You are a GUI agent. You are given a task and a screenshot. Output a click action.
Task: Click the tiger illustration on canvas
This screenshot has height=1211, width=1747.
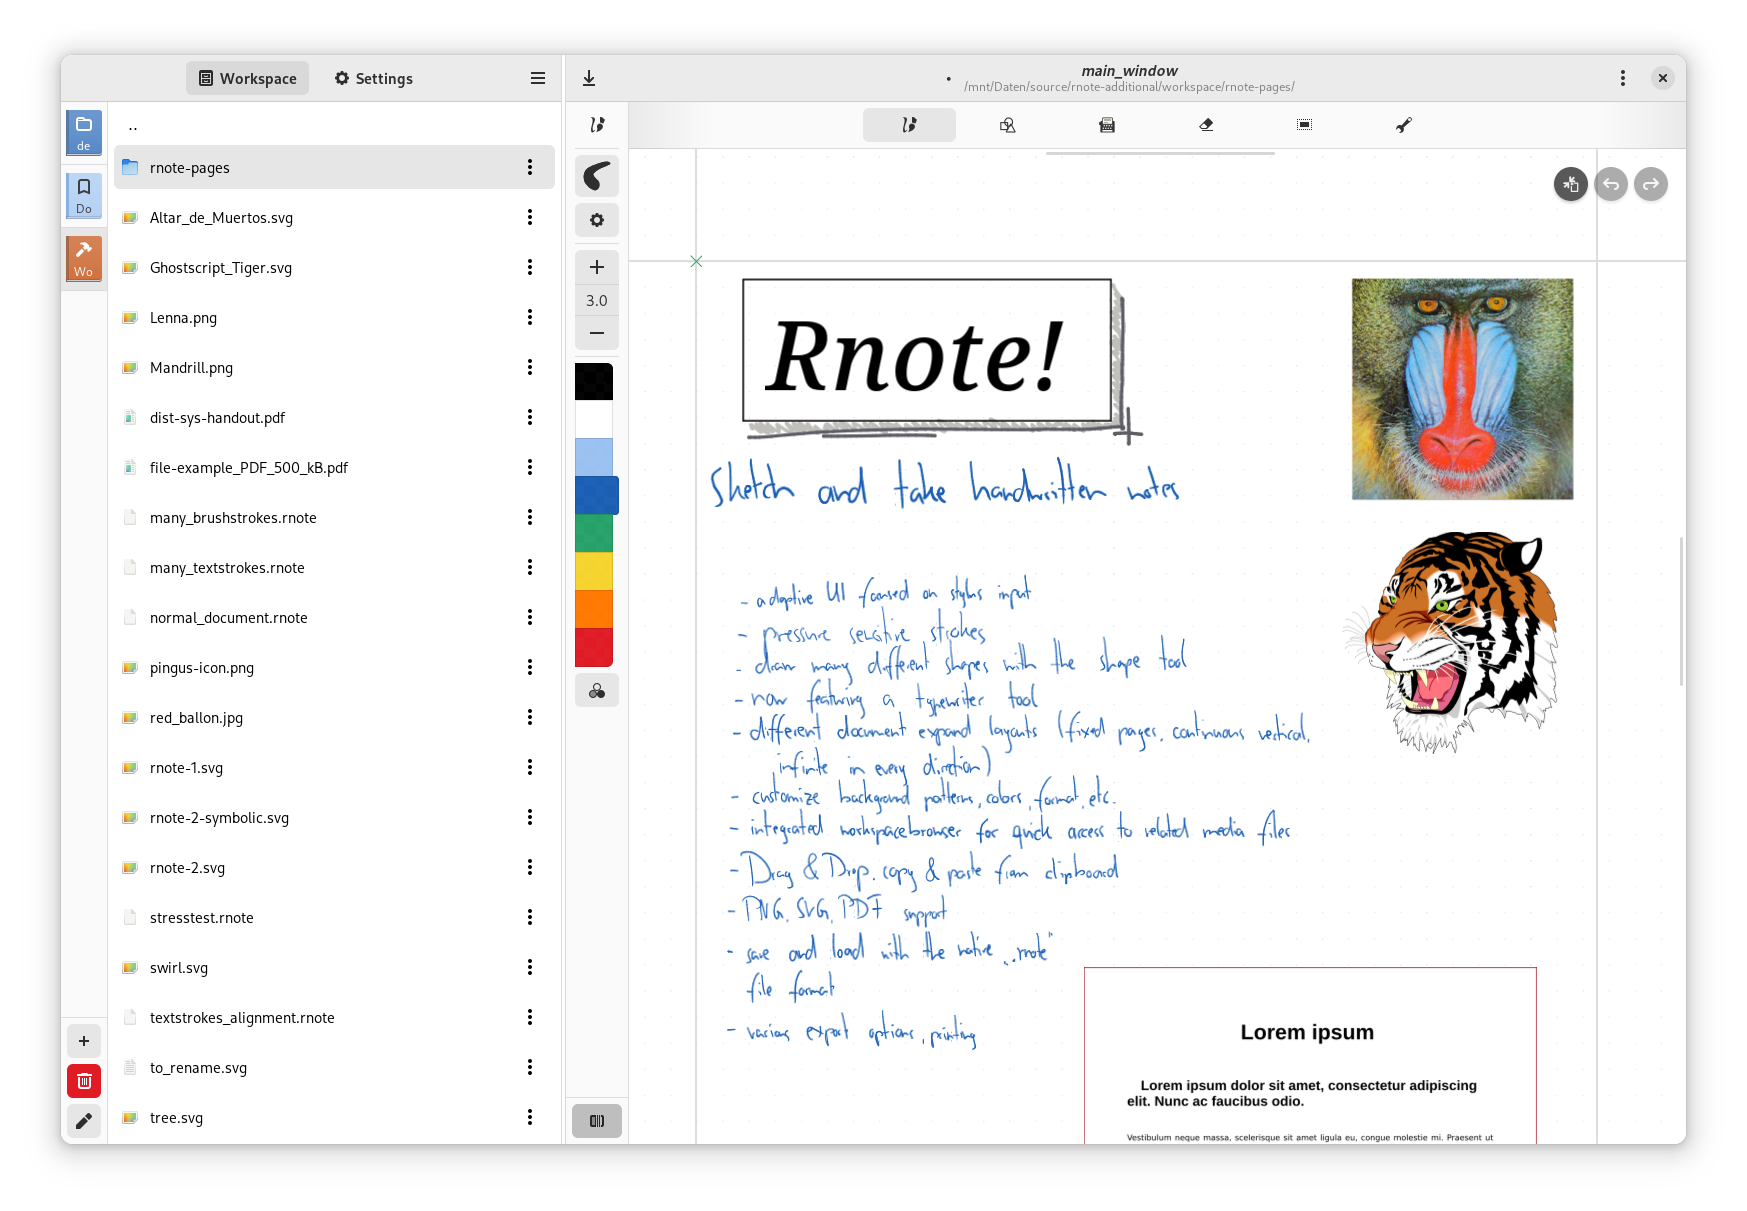pyautogui.click(x=1451, y=641)
